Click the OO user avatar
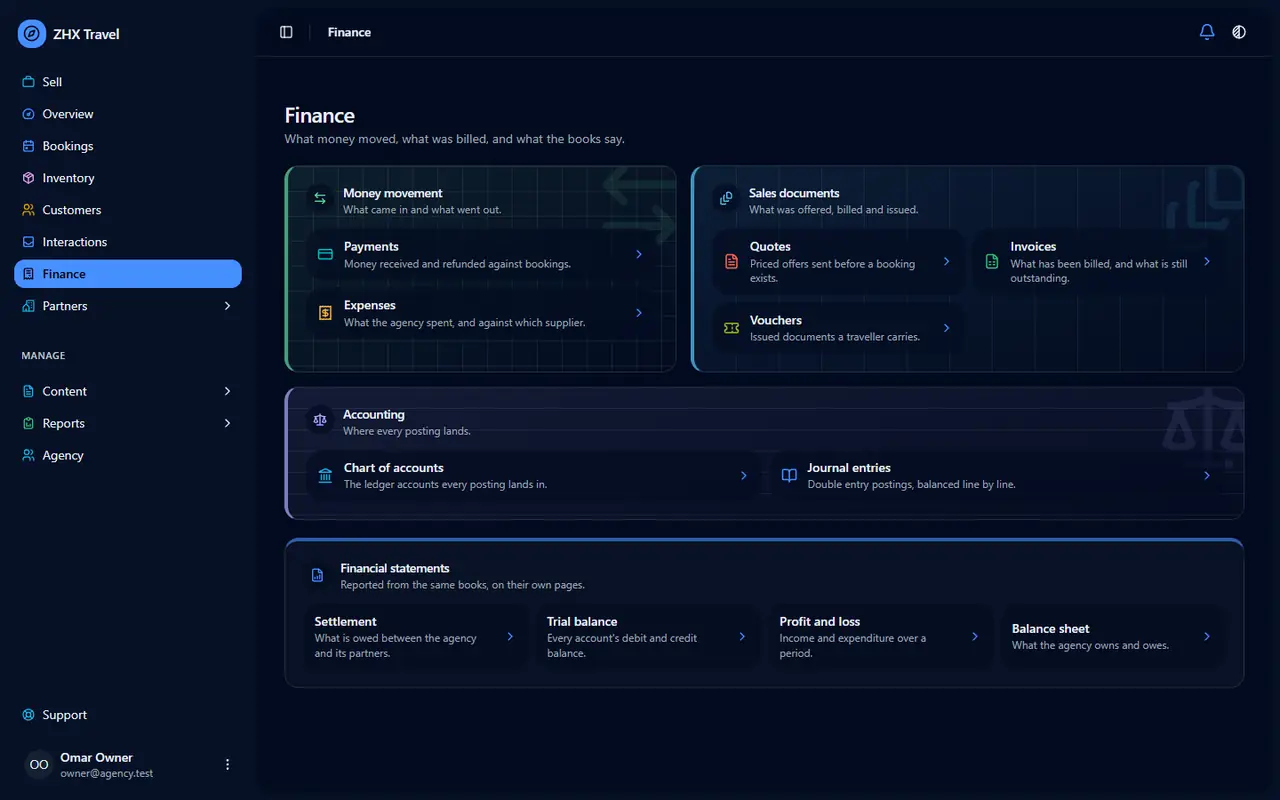This screenshot has height=800, width=1280. pos(39,764)
